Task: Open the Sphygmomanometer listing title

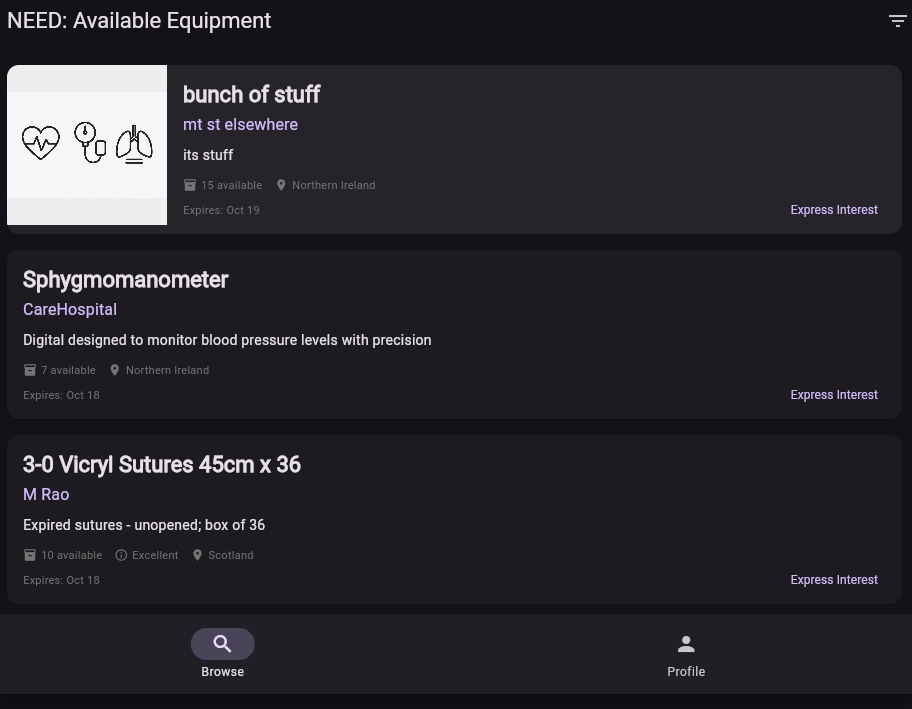Action: pos(126,280)
